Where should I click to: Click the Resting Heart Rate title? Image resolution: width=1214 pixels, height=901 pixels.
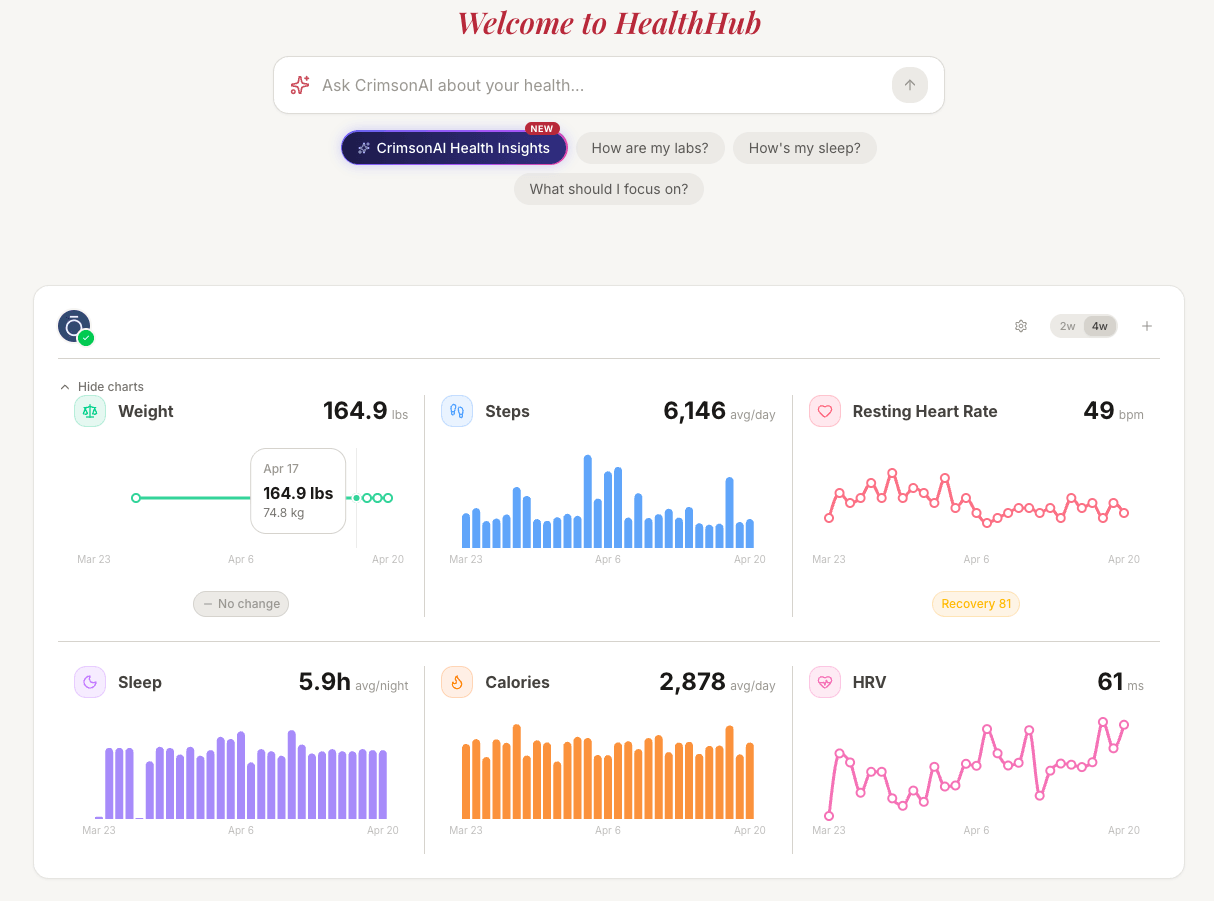(x=925, y=411)
